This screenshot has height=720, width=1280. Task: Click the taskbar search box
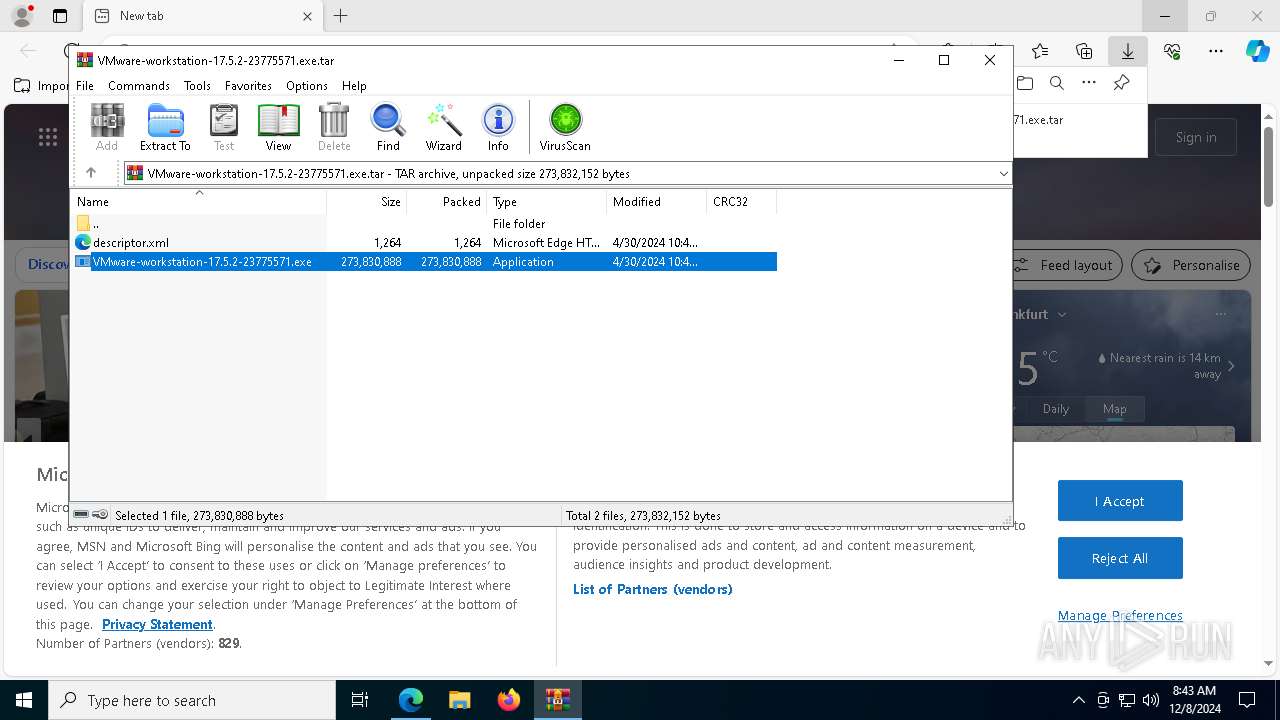192,700
